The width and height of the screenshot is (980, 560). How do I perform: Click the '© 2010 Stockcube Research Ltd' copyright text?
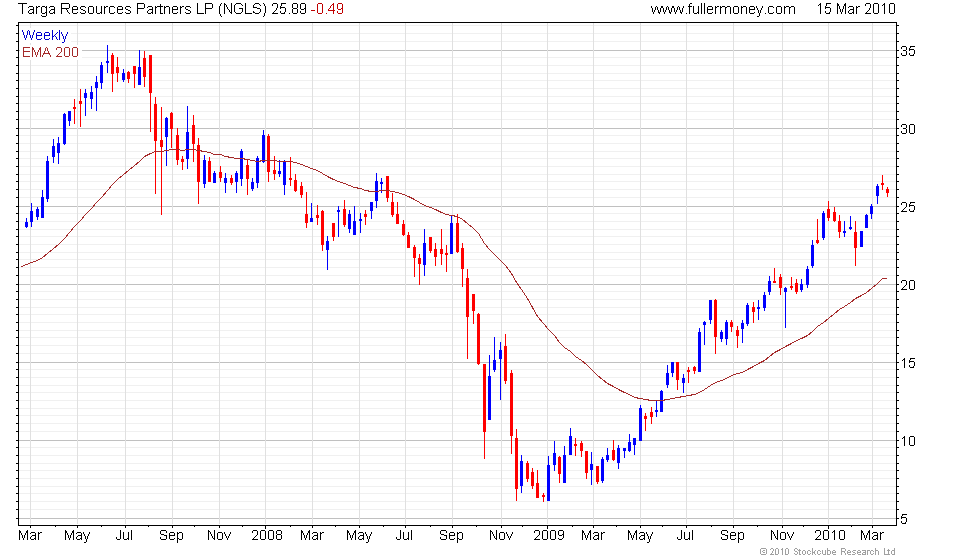(828, 552)
